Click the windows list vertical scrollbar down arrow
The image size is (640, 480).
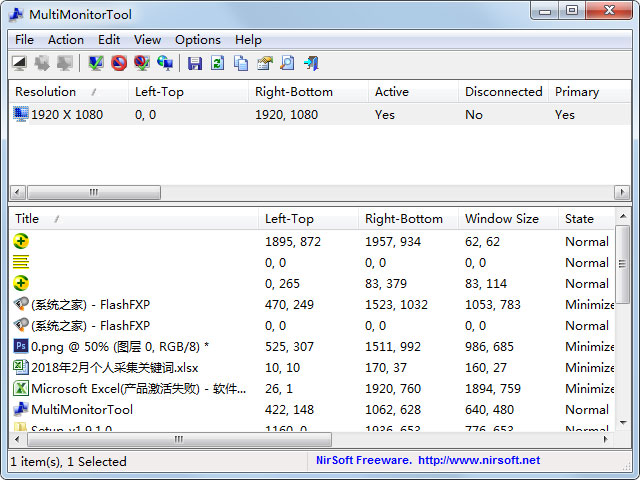622,423
